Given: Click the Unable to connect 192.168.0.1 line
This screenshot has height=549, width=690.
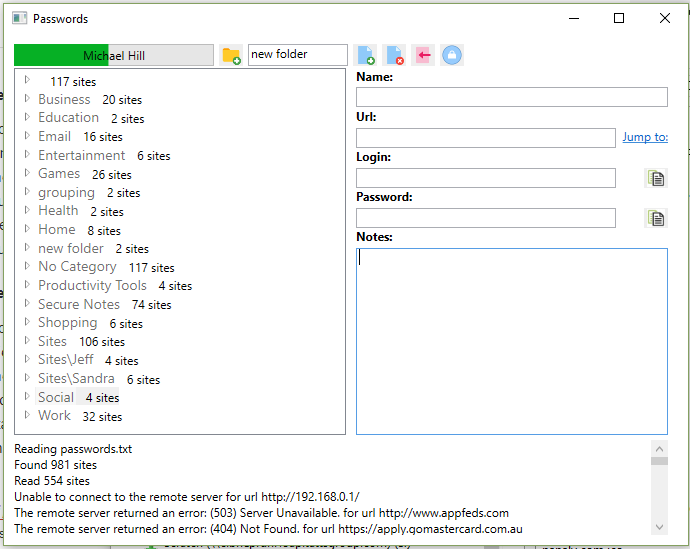Looking at the screenshot, I should pos(187,497).
